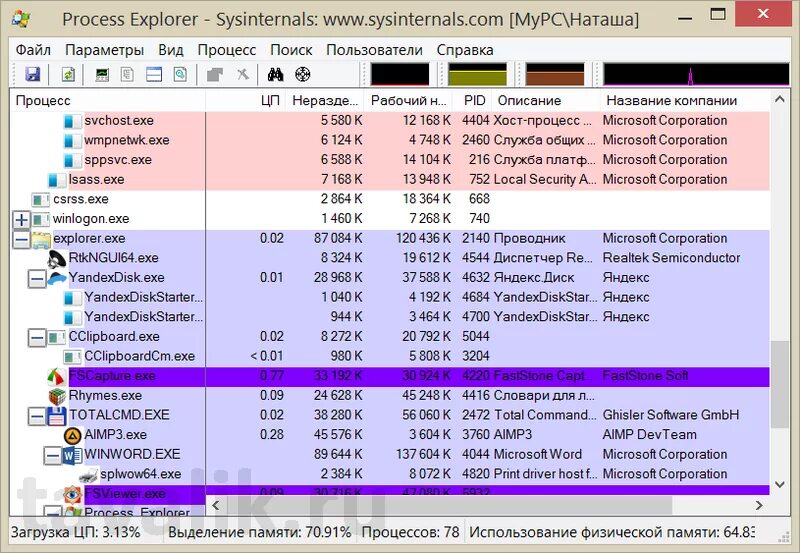Click the explorer.exe folder icon
Image resolution: width=800 pixels, height=553 pixels.
41,239
